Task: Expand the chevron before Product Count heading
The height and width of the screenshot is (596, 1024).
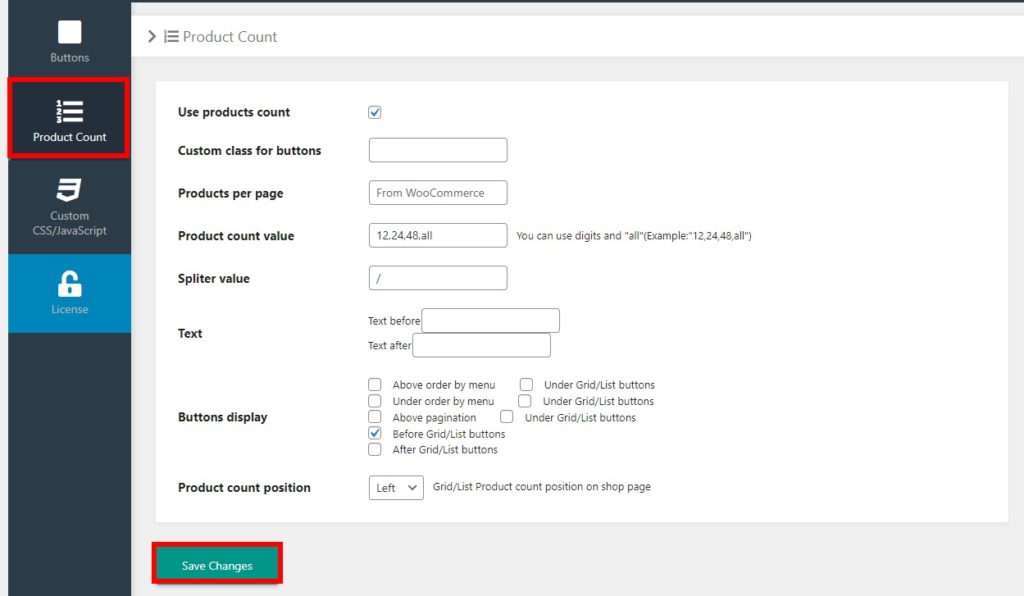Action: point(152,37)
